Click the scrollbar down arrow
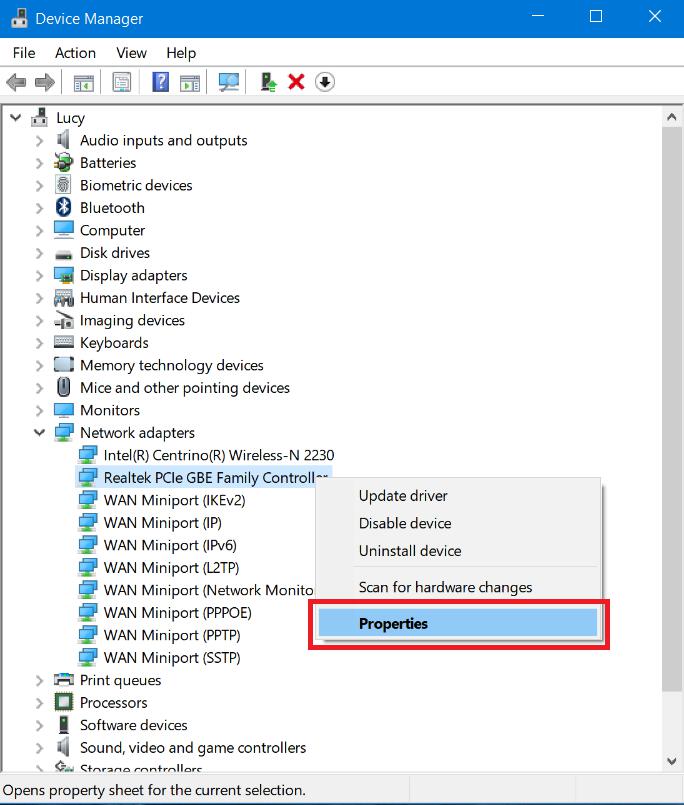This screenshot has width=684, height=805. [x=672, y=761]
